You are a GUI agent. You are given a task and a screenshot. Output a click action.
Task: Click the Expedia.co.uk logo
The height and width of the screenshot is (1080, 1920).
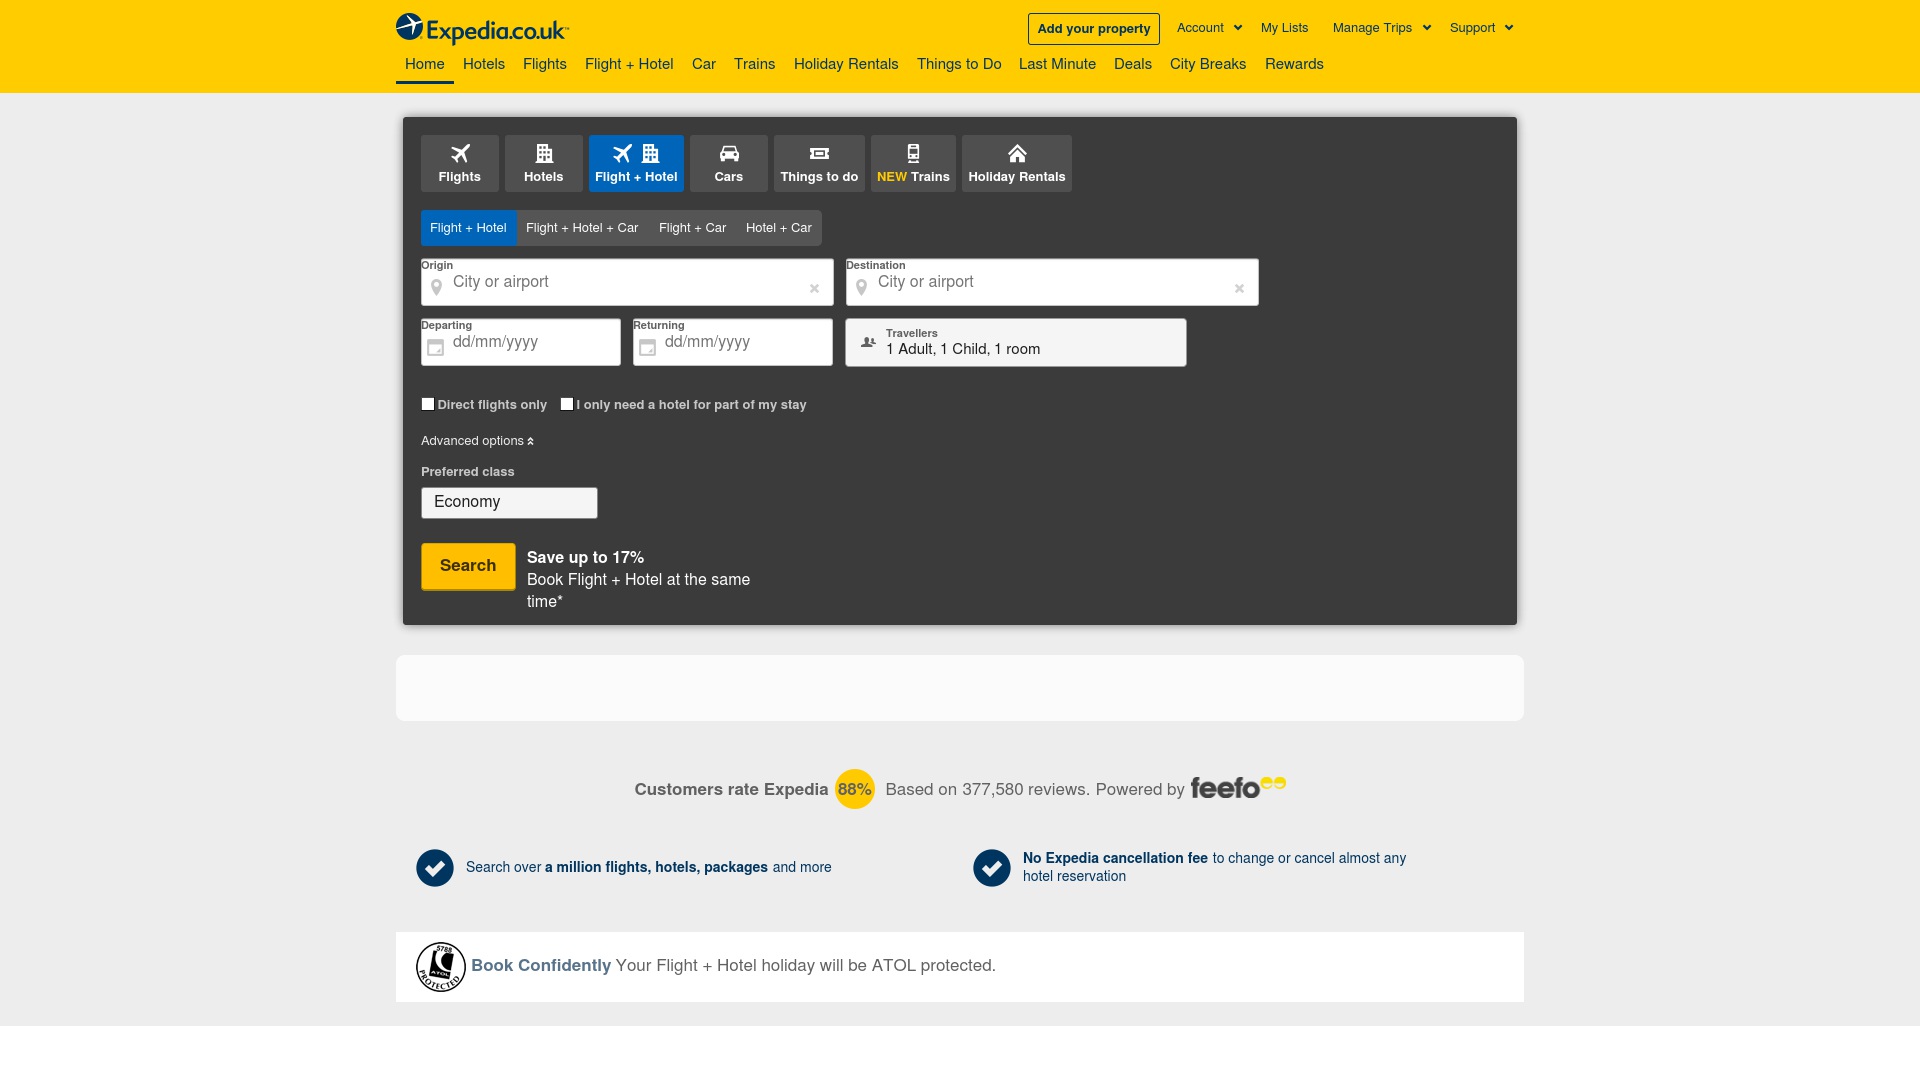[482, 29]
